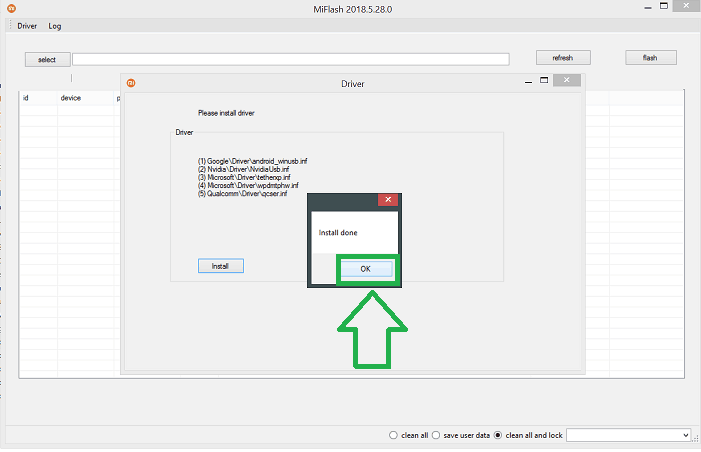
Task: Click Microsoft wpdmtphw.inf driver entry
Action: tap(248, 185)
